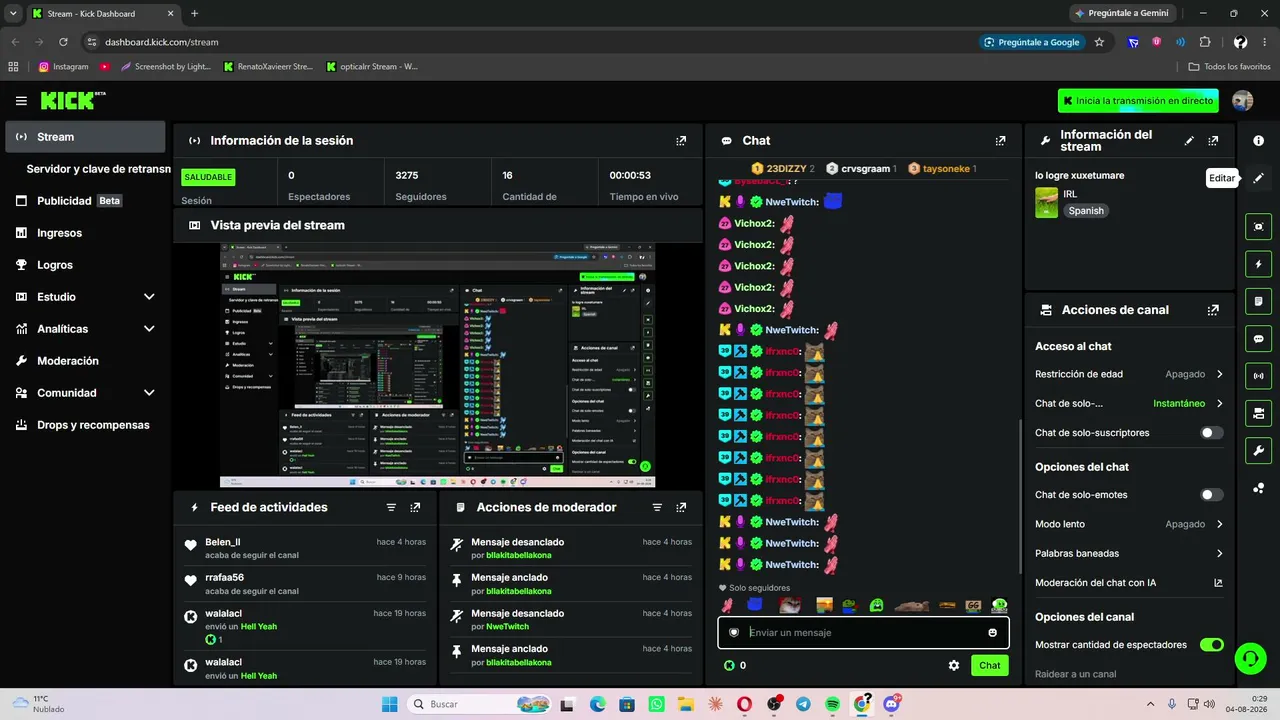
Task: Open the Moderación del chat con IA external link
Action: [x=1218, y=583]
